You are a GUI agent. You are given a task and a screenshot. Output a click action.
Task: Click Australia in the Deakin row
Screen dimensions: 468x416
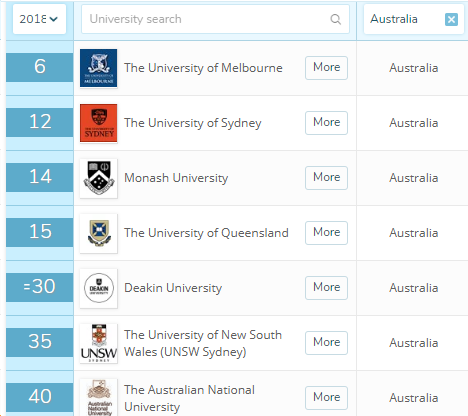(414, 288)
